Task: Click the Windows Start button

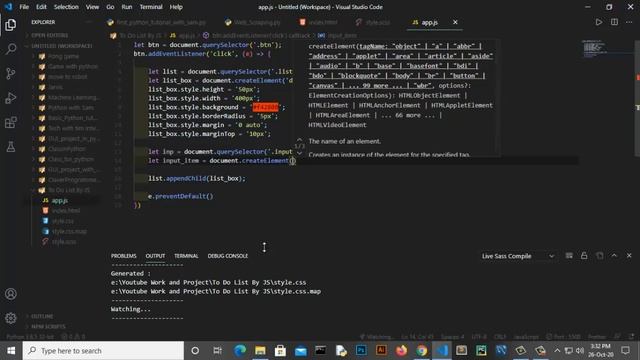Action: 11,350
